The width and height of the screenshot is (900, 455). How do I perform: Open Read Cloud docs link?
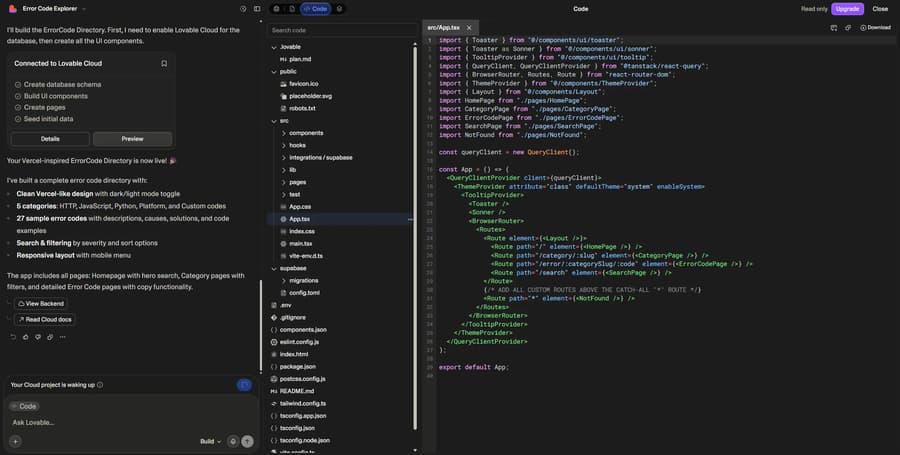44,320
